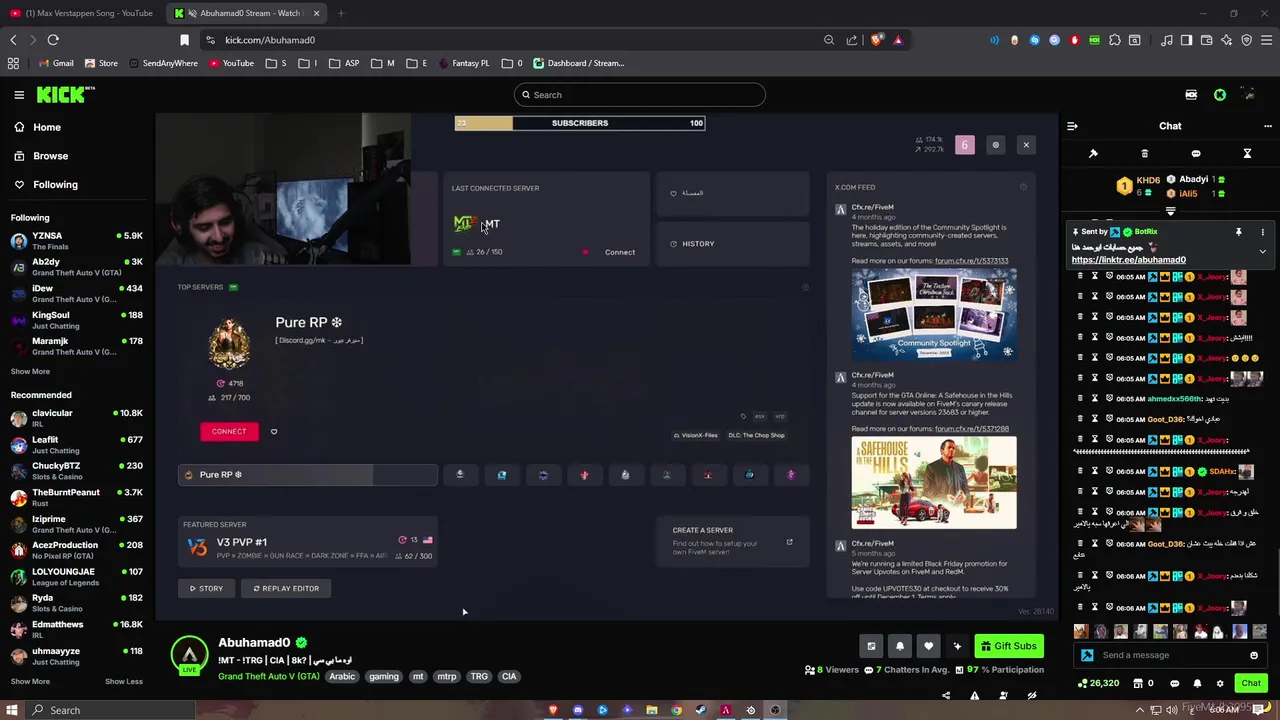Click the sparkle icon beside Gift Subs
This screenshot has width=1280, height=720.
957,646
